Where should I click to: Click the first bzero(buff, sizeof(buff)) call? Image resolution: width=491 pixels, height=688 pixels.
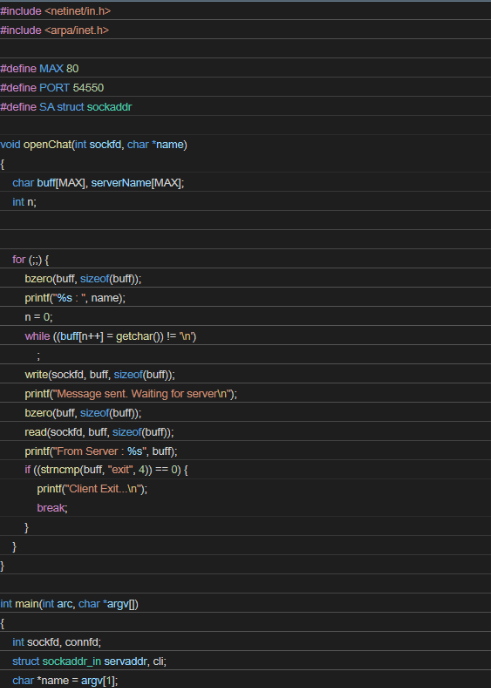[83, 279]
